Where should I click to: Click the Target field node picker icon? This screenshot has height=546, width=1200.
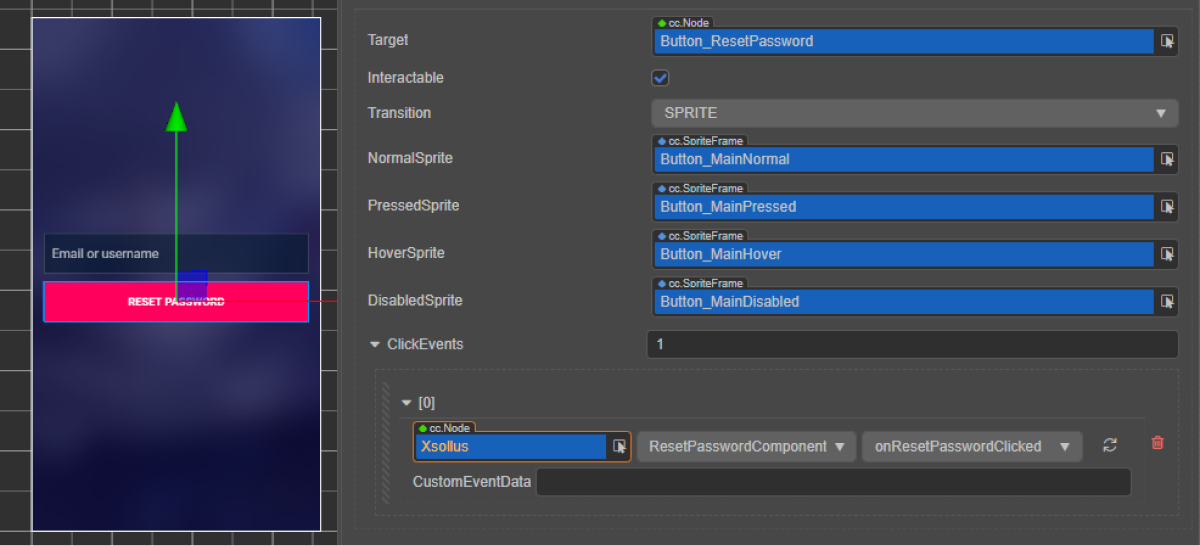coord(1167,41)
